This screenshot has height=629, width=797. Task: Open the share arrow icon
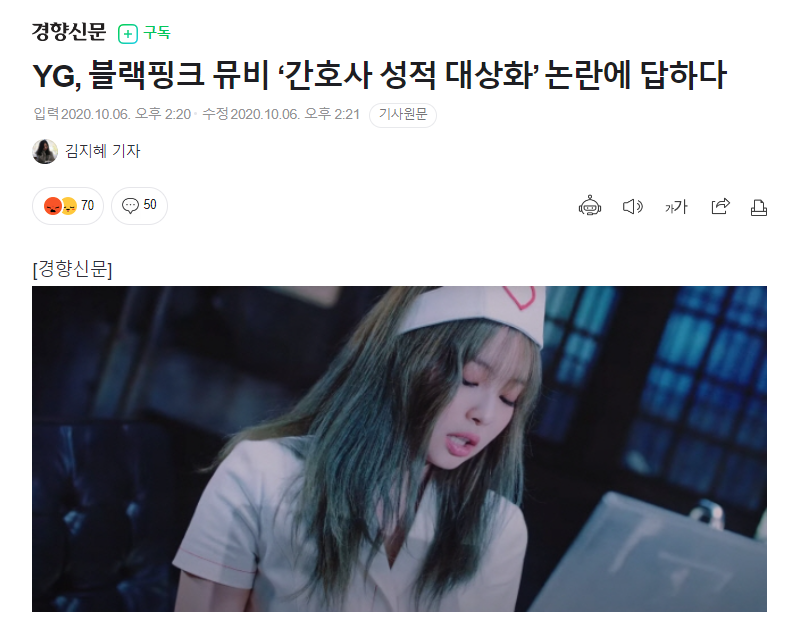pyautogui.click(x=720, y=206)
